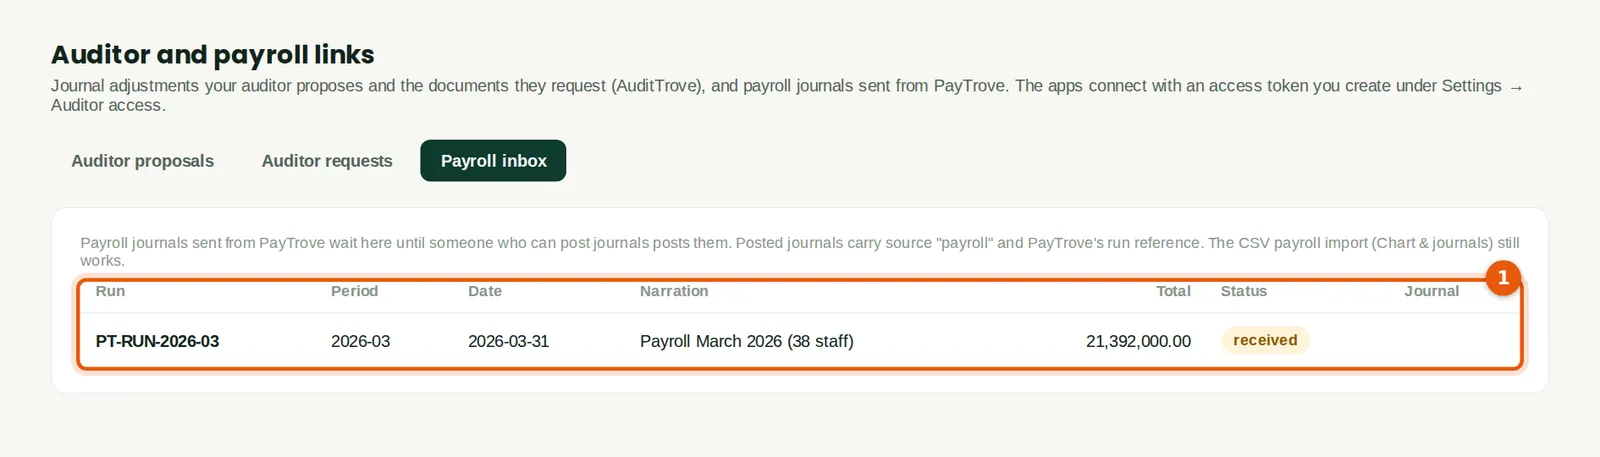Click the Period column header
1600x457 pixels.
point(354,291)
